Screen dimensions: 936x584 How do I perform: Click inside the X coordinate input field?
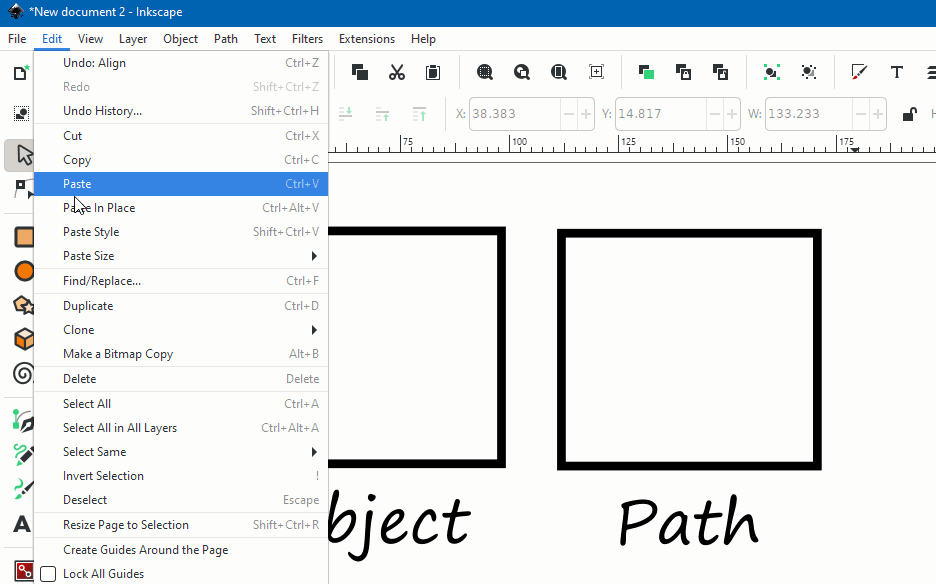click(x=510, y=114)
